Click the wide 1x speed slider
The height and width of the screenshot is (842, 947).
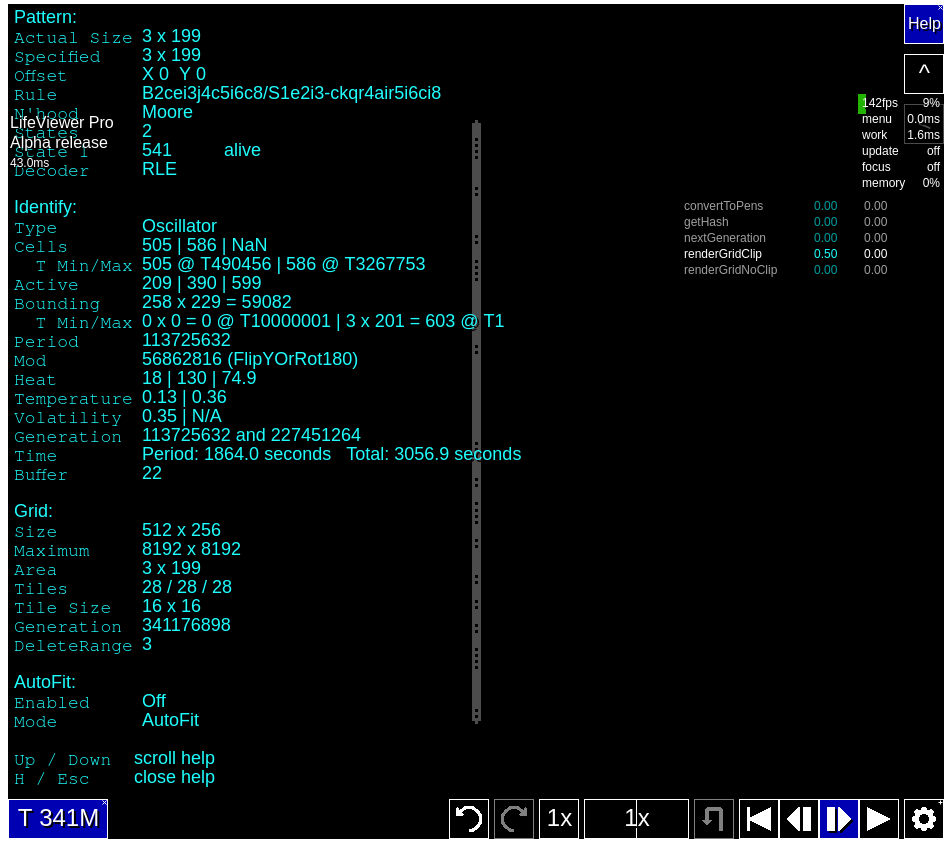pyautogui.click(x=637, y=819)
